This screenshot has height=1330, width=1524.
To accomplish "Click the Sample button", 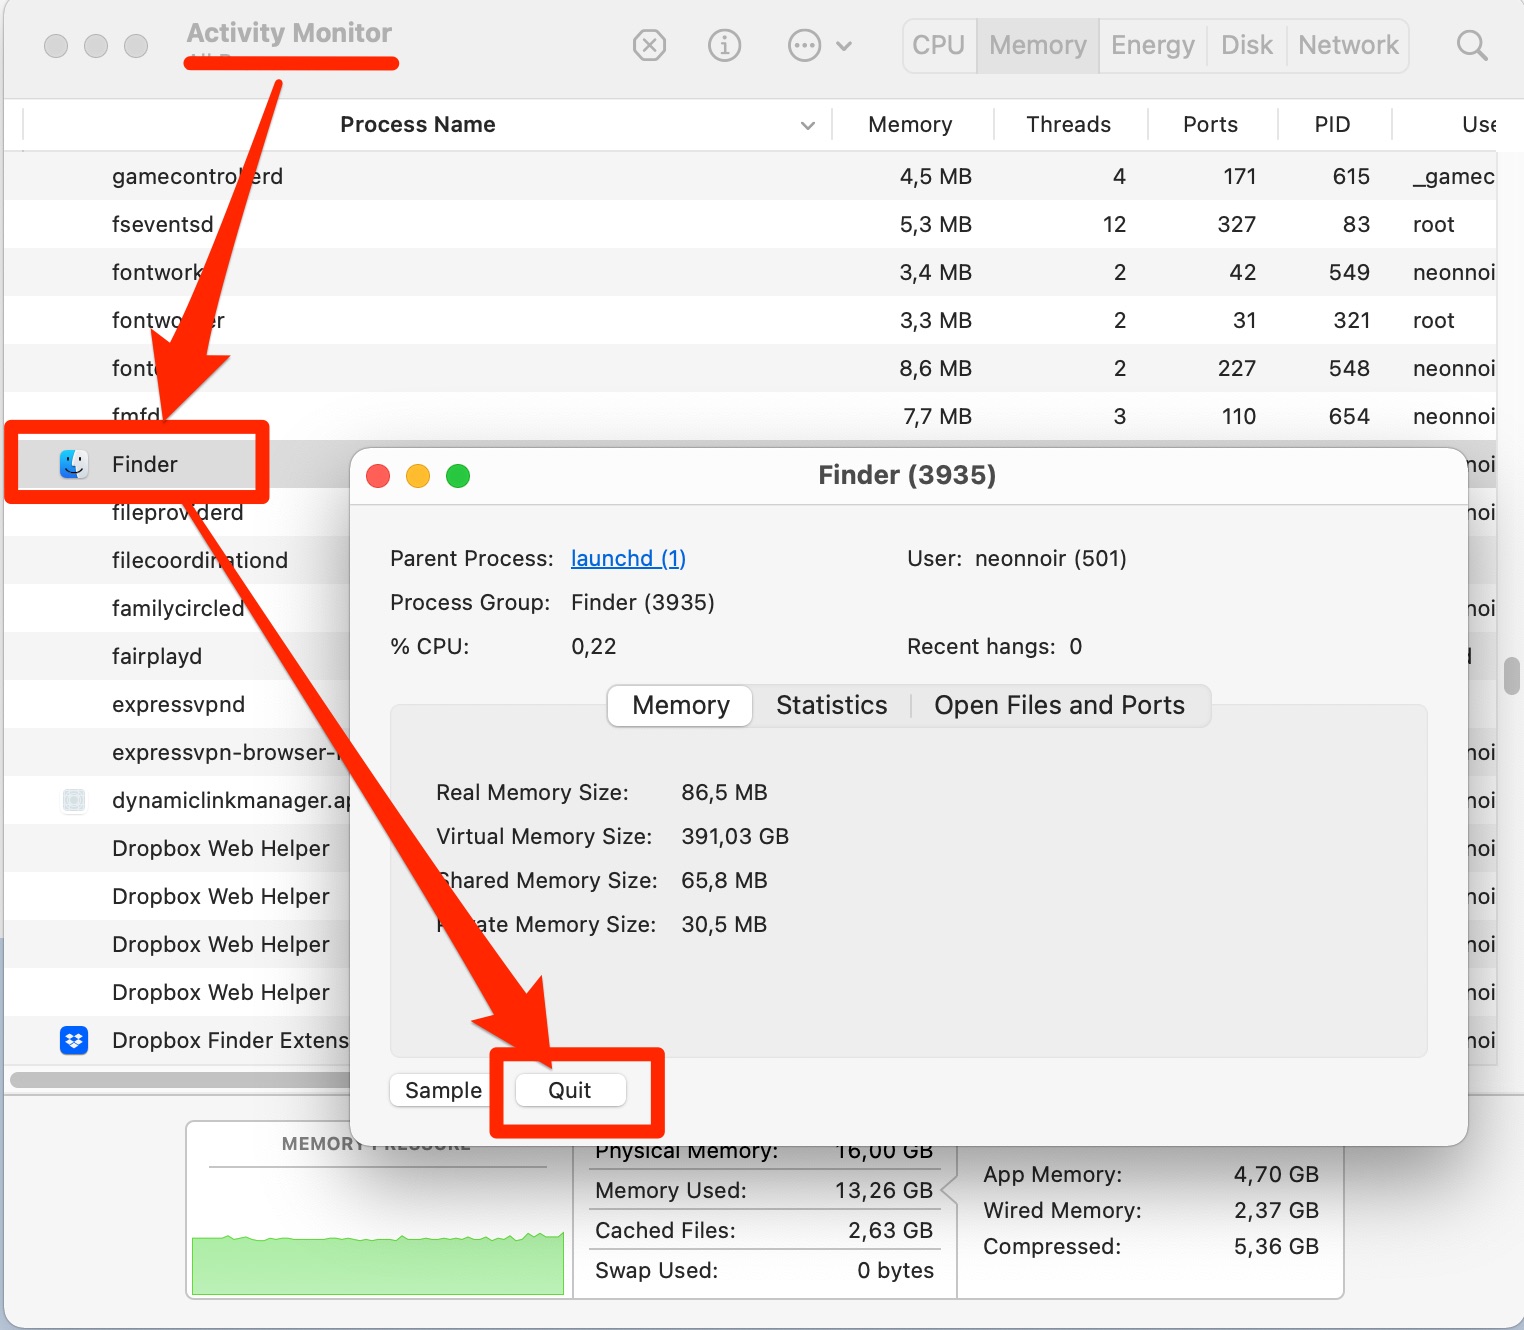I will point(443,1090).
